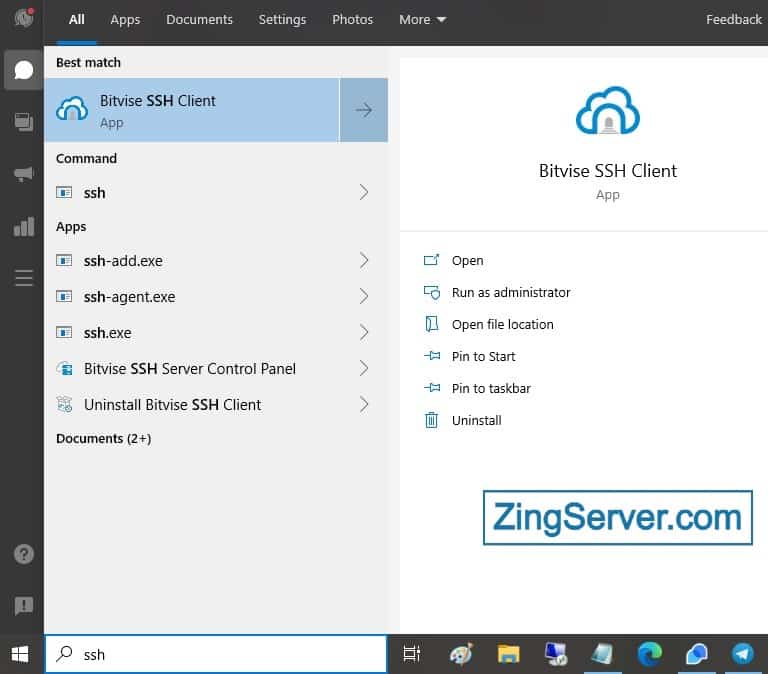Click Uninstall Bitvise SSH Client icon
The width and height of the screenshot is (768, 674).
click(x=64, y=404)
